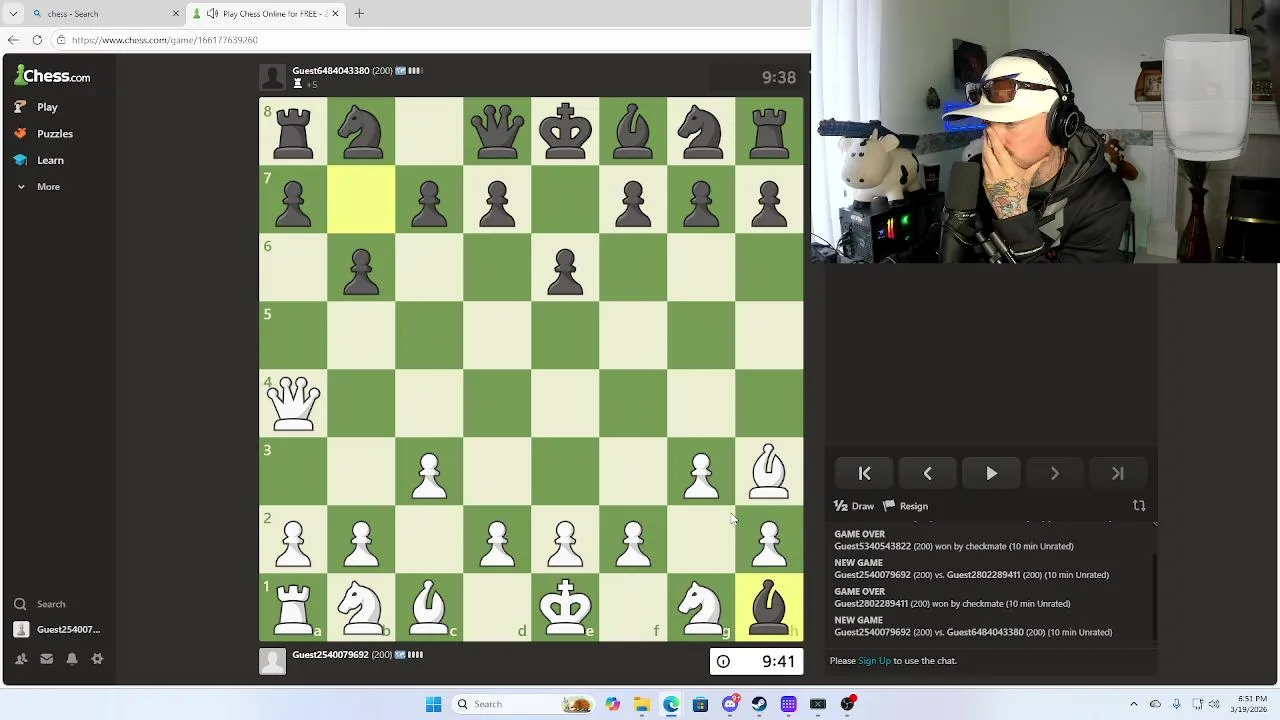Click the Windows taskbar Search box
The height and width of the screenshot is (720, 1280).
coord(522,704)
